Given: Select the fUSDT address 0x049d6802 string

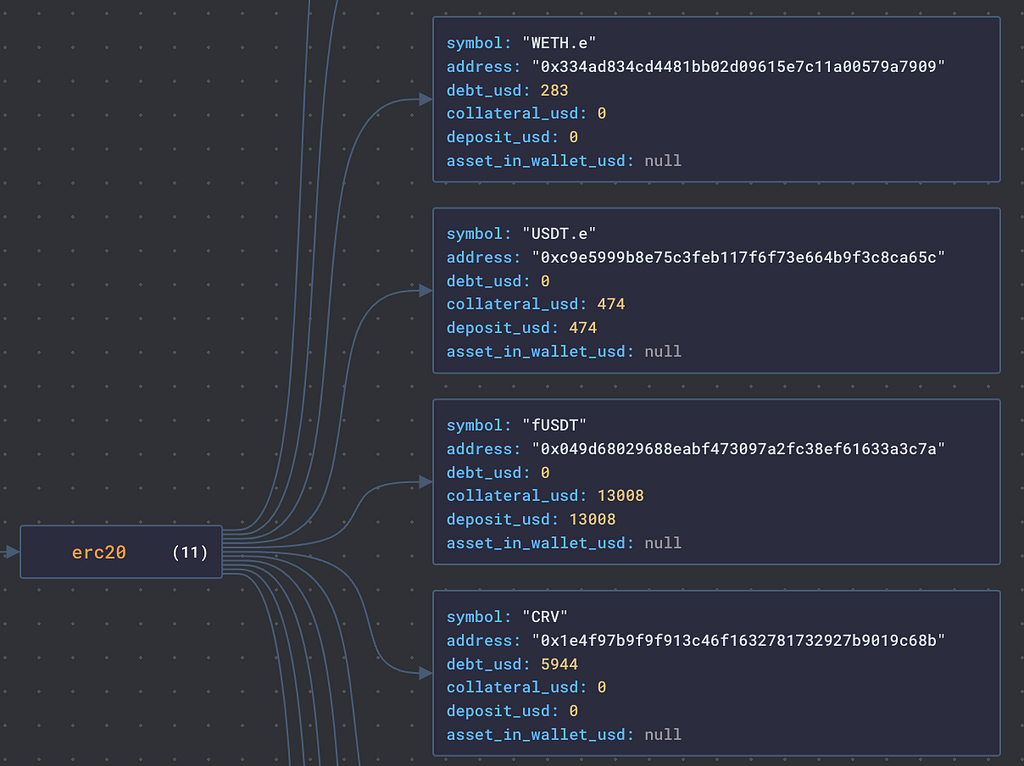Looking at the screenshot, I should pos(738,449).
